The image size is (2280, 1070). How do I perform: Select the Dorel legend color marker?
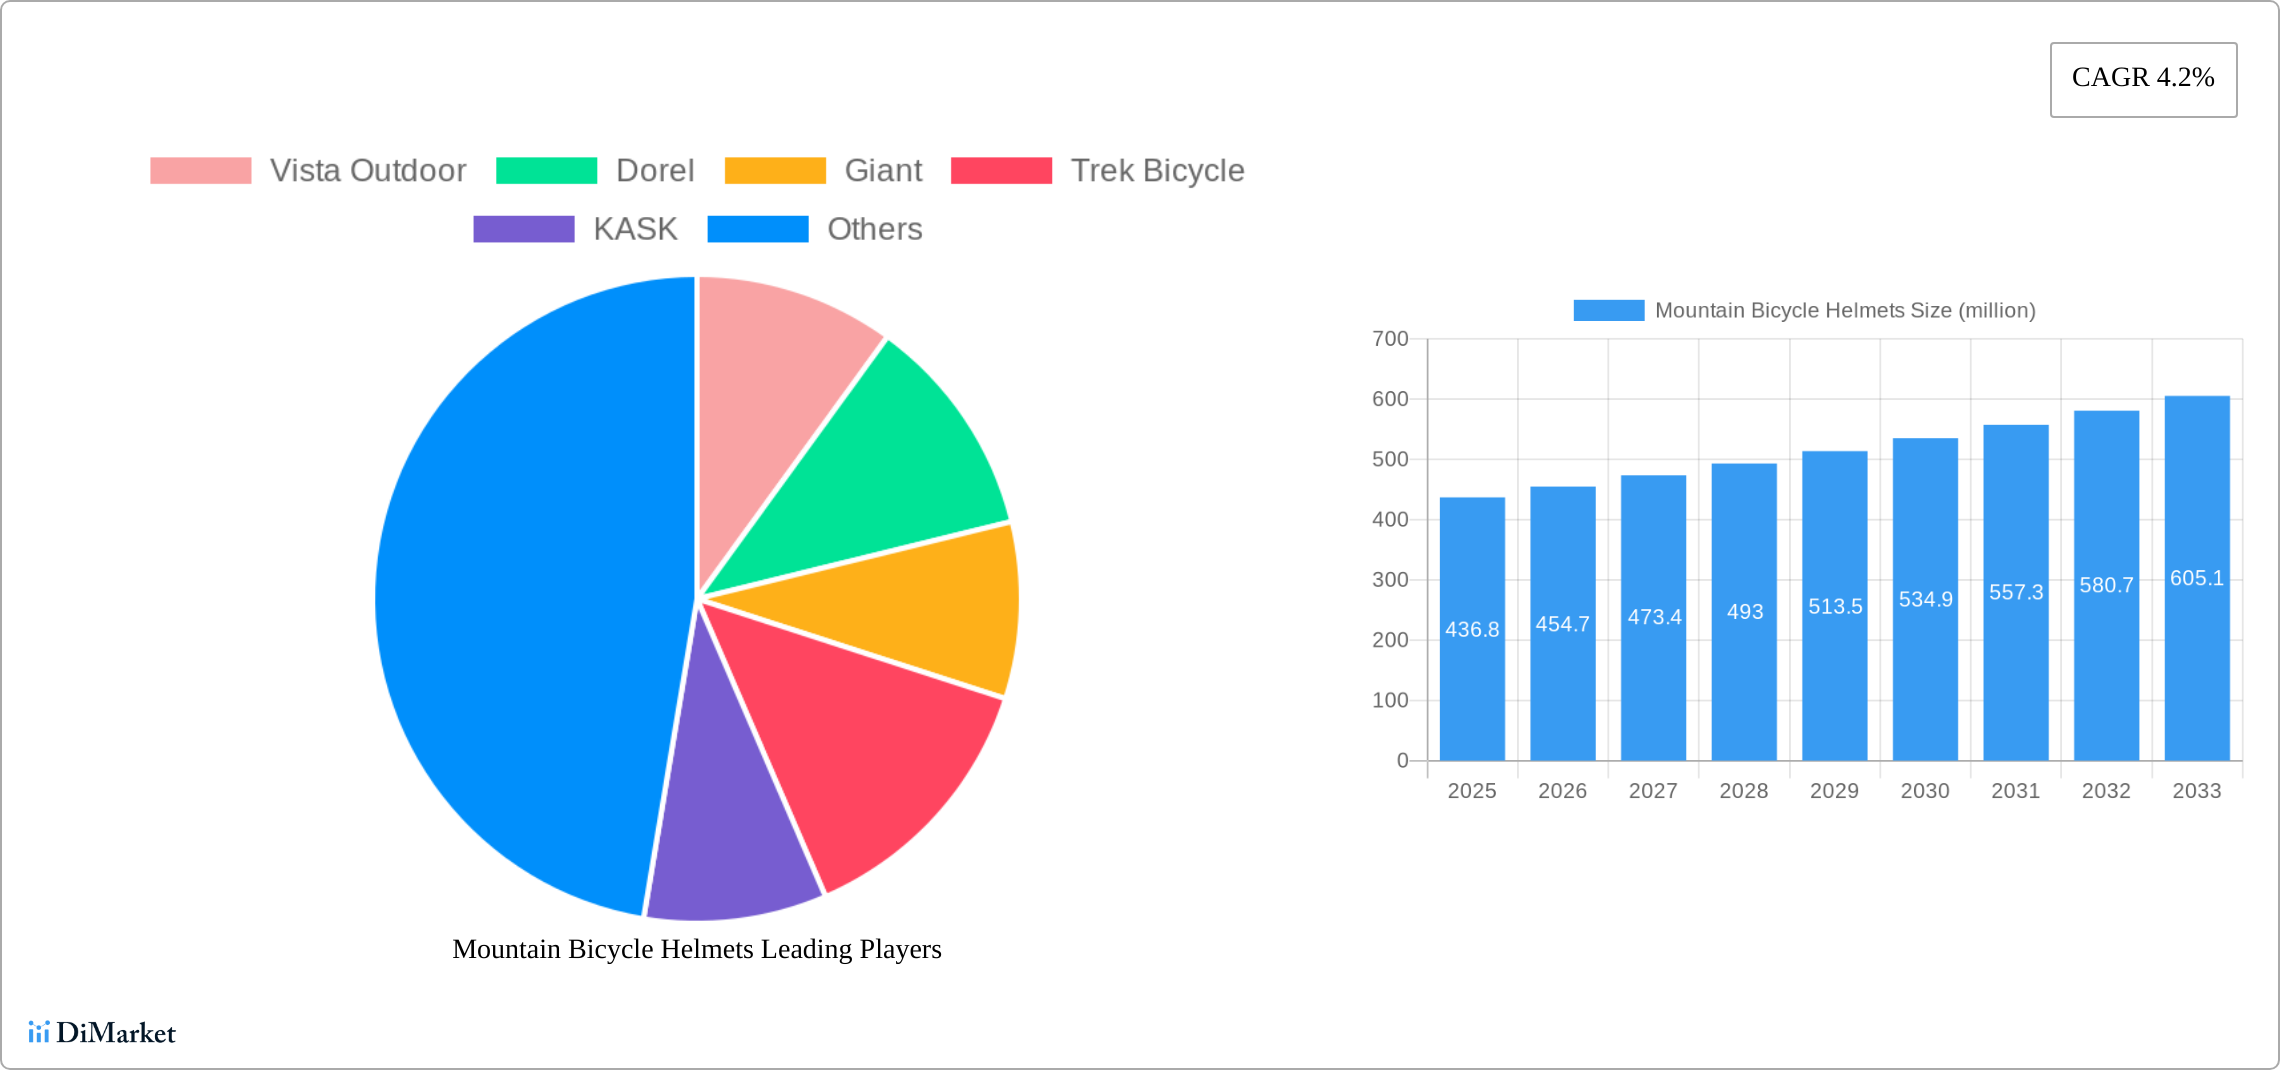[x=548, y=170]
